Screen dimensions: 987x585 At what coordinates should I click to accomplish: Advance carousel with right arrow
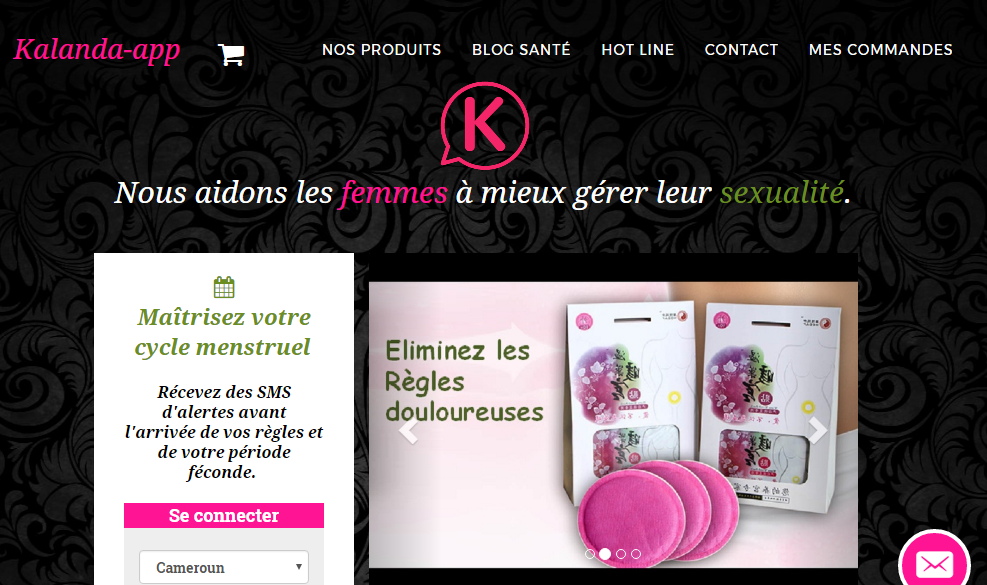(817, 431)
